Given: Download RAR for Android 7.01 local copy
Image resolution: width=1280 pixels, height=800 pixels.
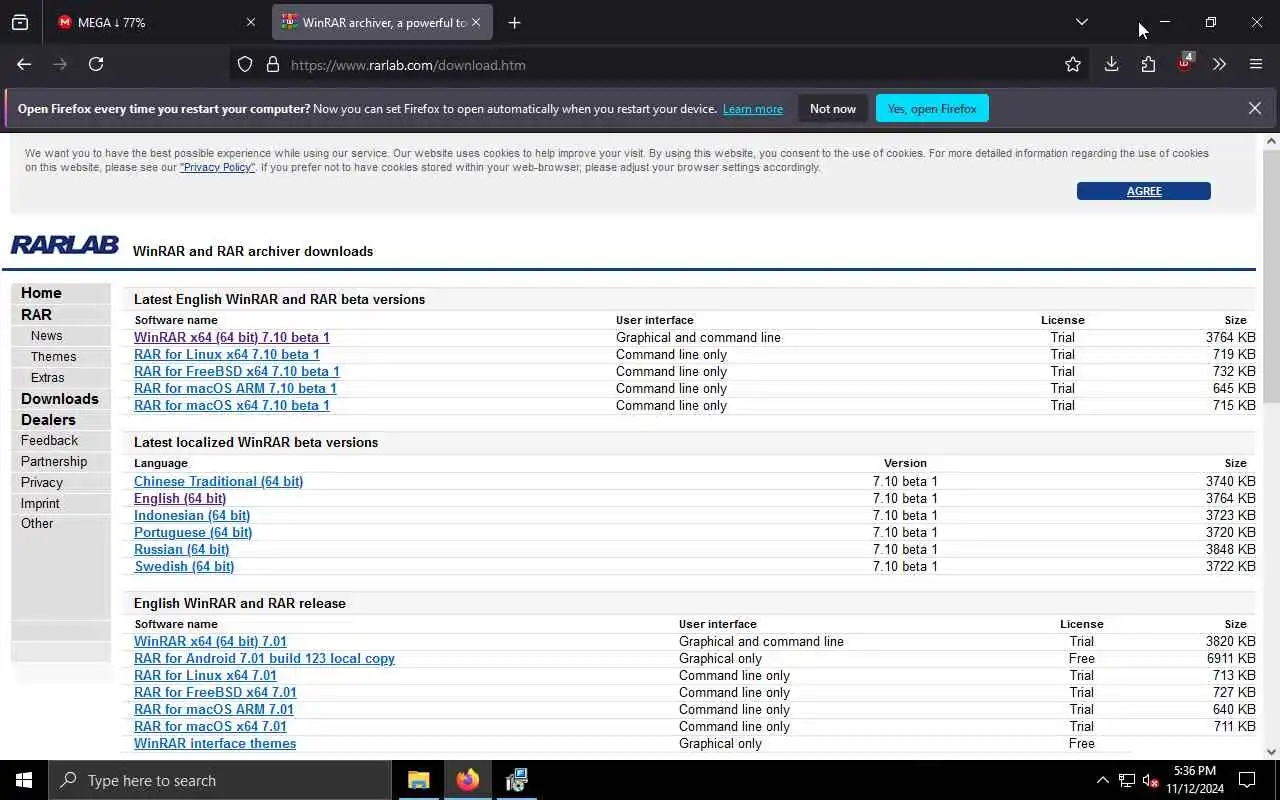Looking at the screenshot, I should click(264, 658).
